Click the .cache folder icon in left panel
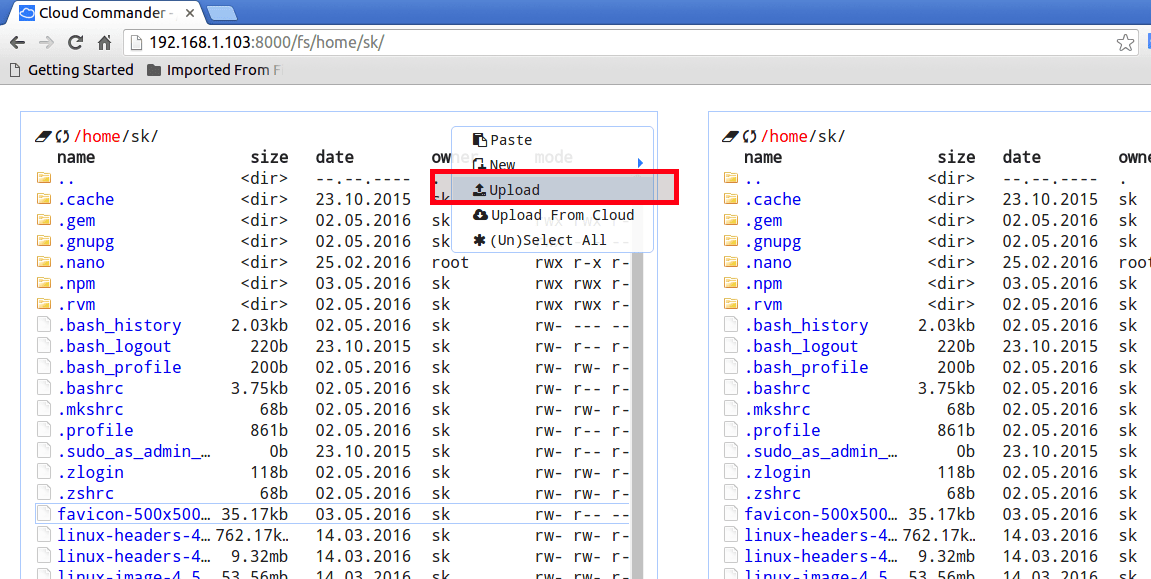The width and height of the screenshot is (1151, 579). click(x=43, y=199)
